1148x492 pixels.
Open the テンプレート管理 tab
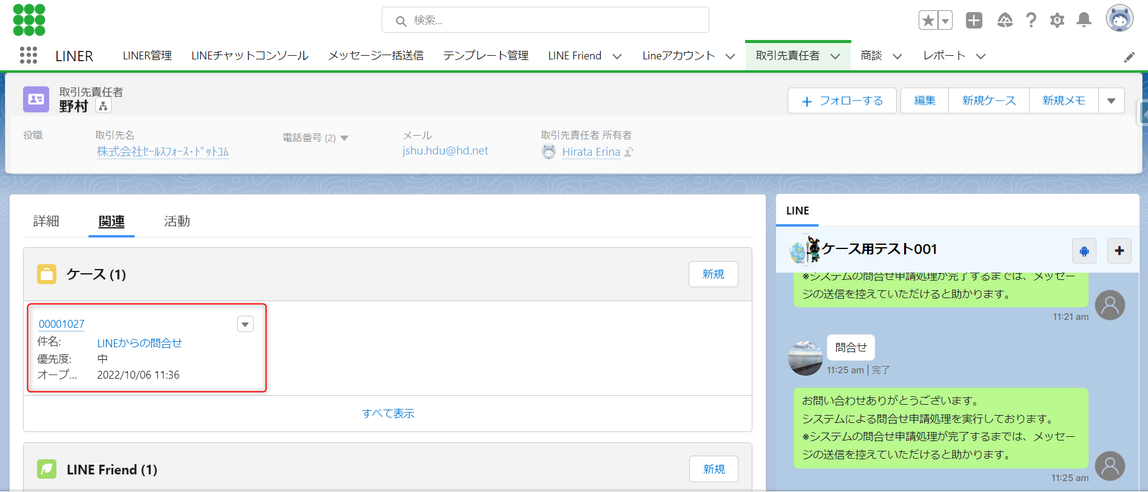click(485, 56)
